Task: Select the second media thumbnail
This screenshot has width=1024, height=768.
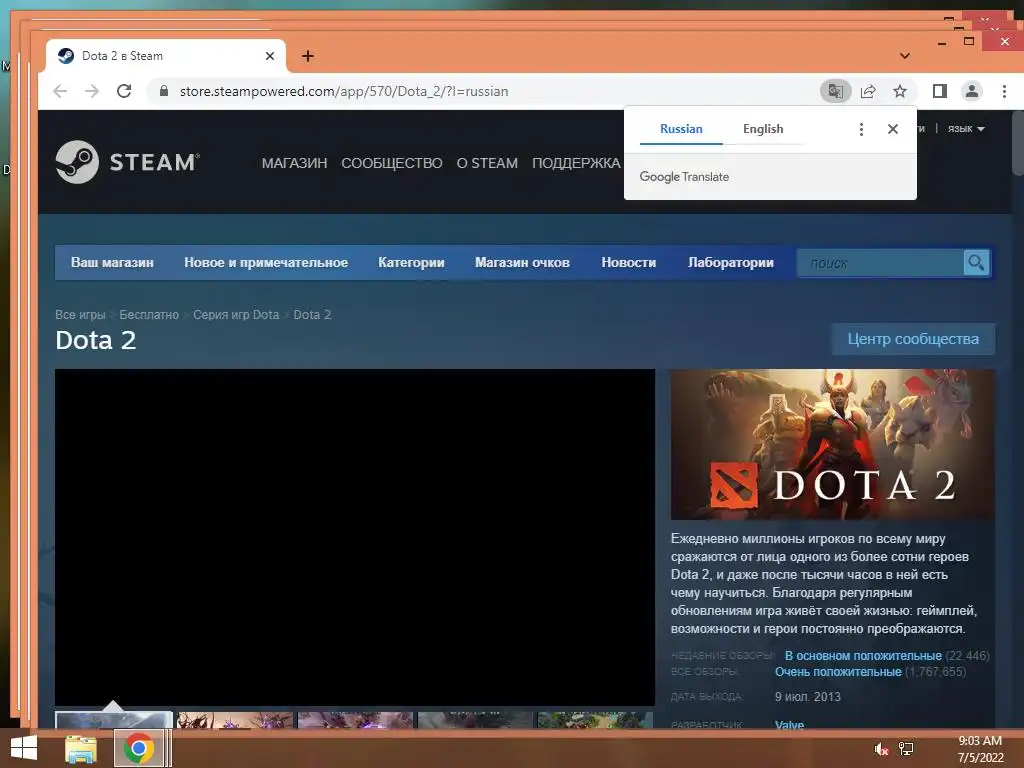Action: [x=234, y=720]
